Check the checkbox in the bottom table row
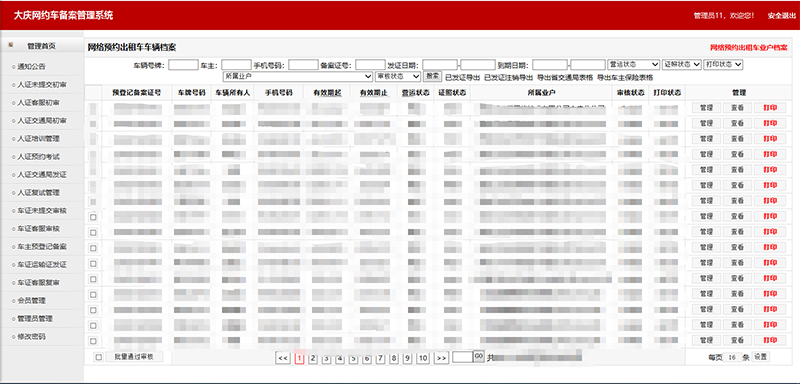The width and height of the screenshot is (800, 384). point(93,341)
